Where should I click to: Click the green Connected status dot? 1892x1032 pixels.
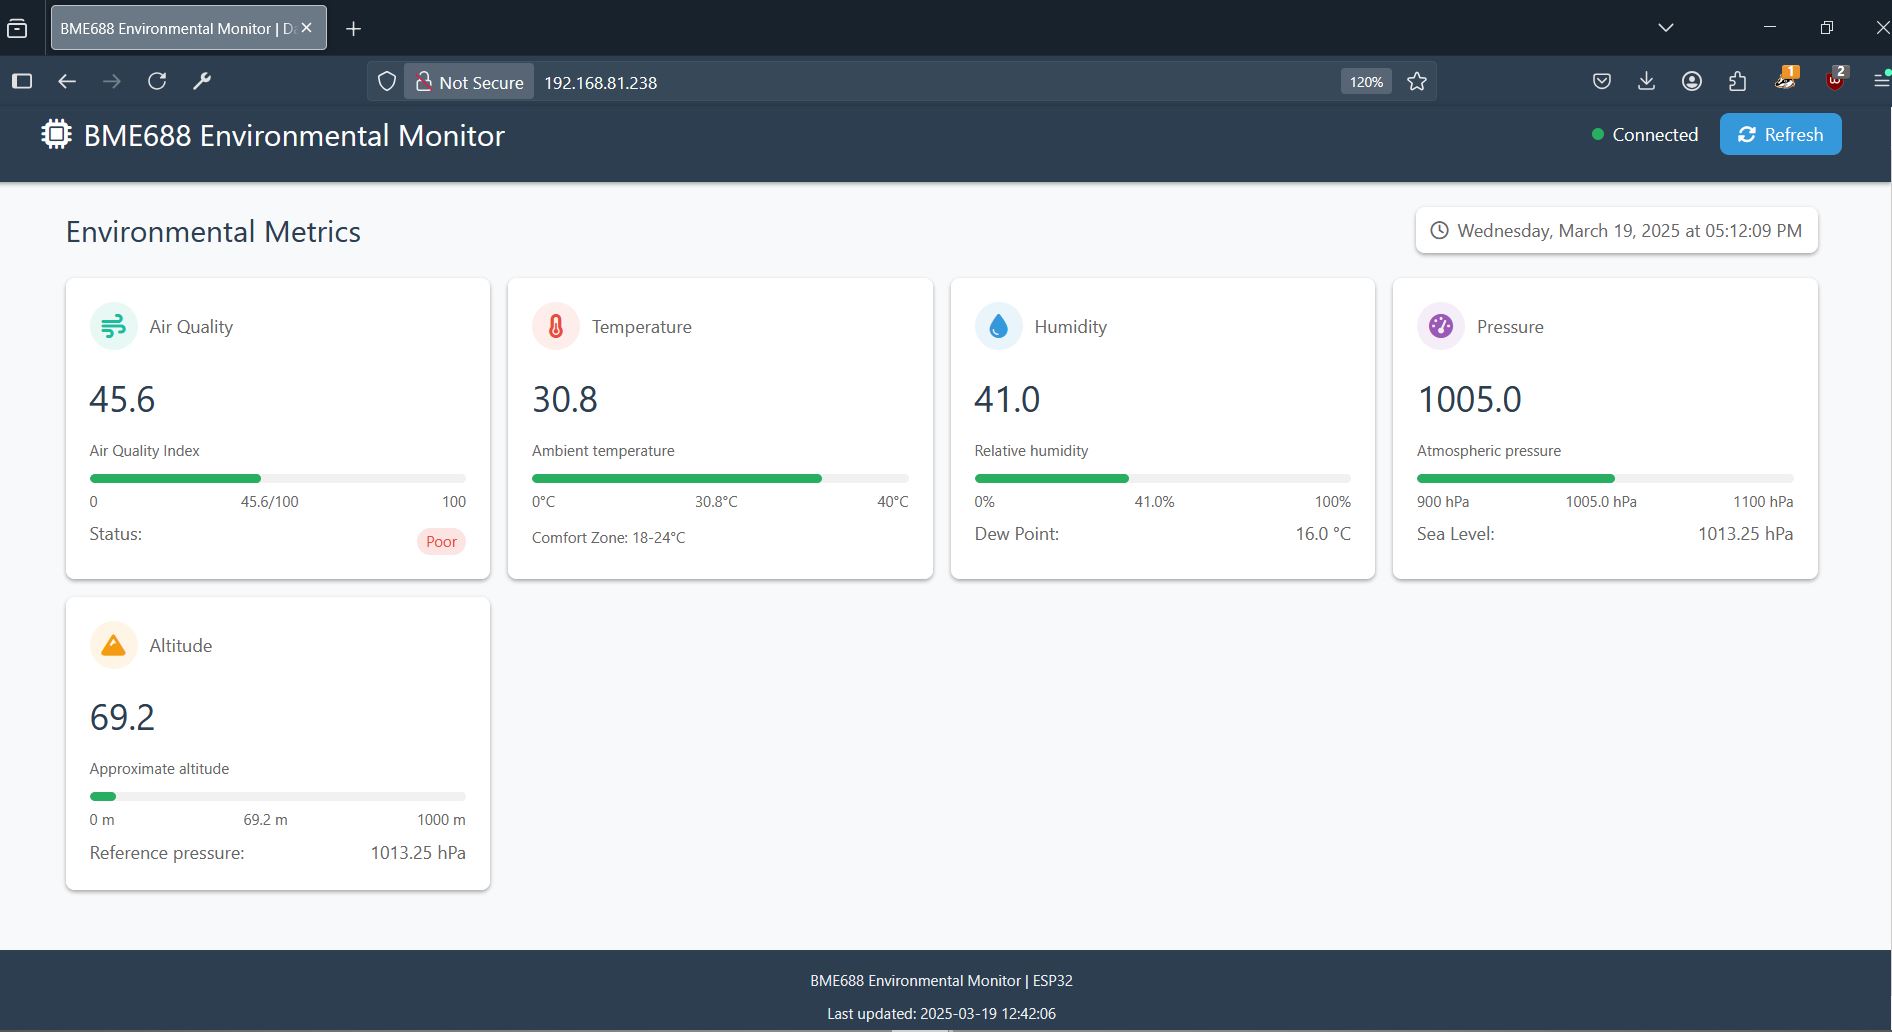point(1598,134)
